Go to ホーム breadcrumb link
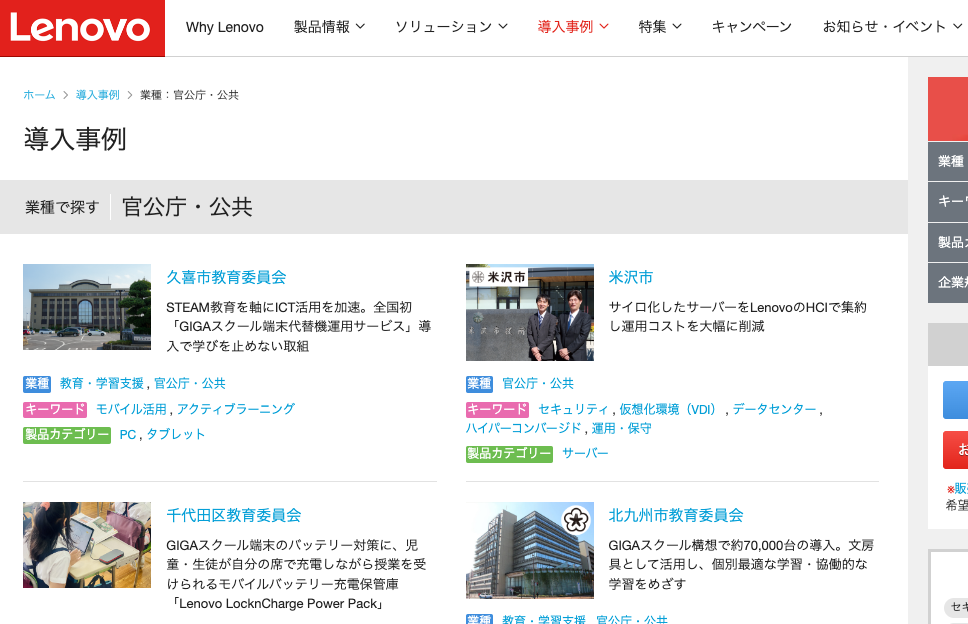Screen dimensions: 968x624 click(40, 95)
